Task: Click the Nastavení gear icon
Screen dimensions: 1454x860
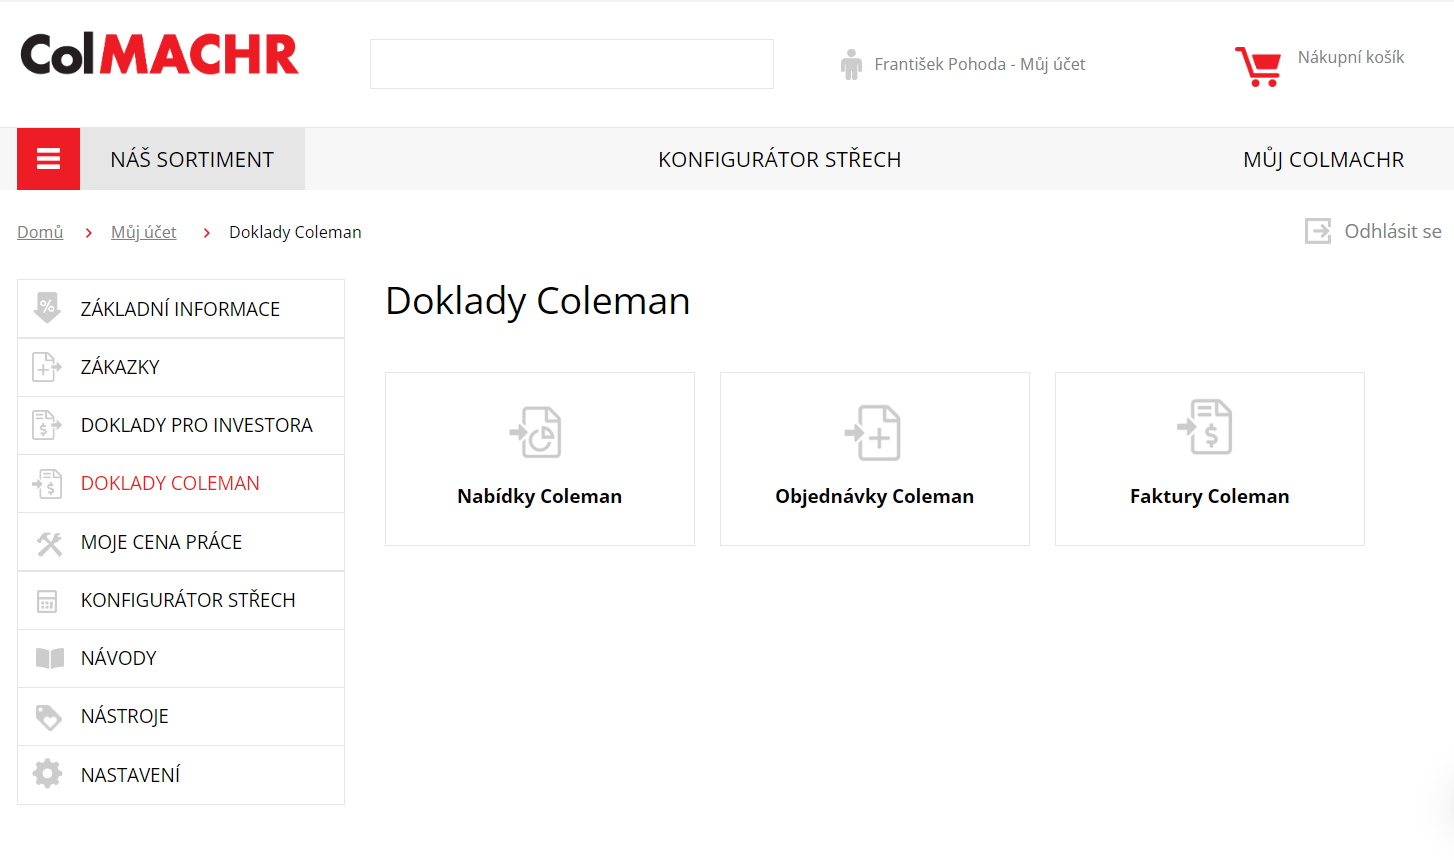Action: click(47, 774)
